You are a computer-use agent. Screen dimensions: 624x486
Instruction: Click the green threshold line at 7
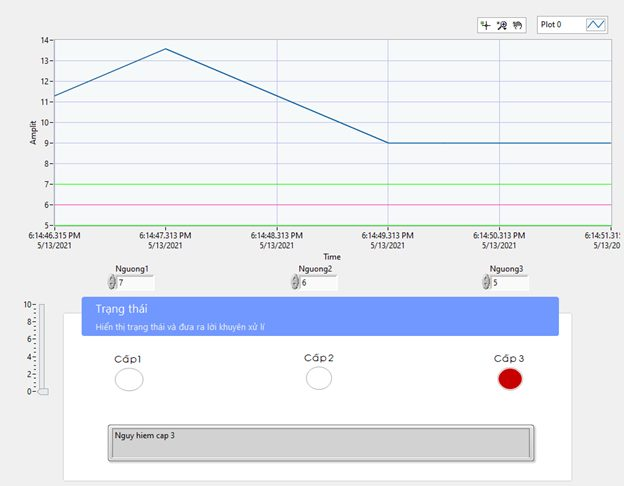[333, 184]
